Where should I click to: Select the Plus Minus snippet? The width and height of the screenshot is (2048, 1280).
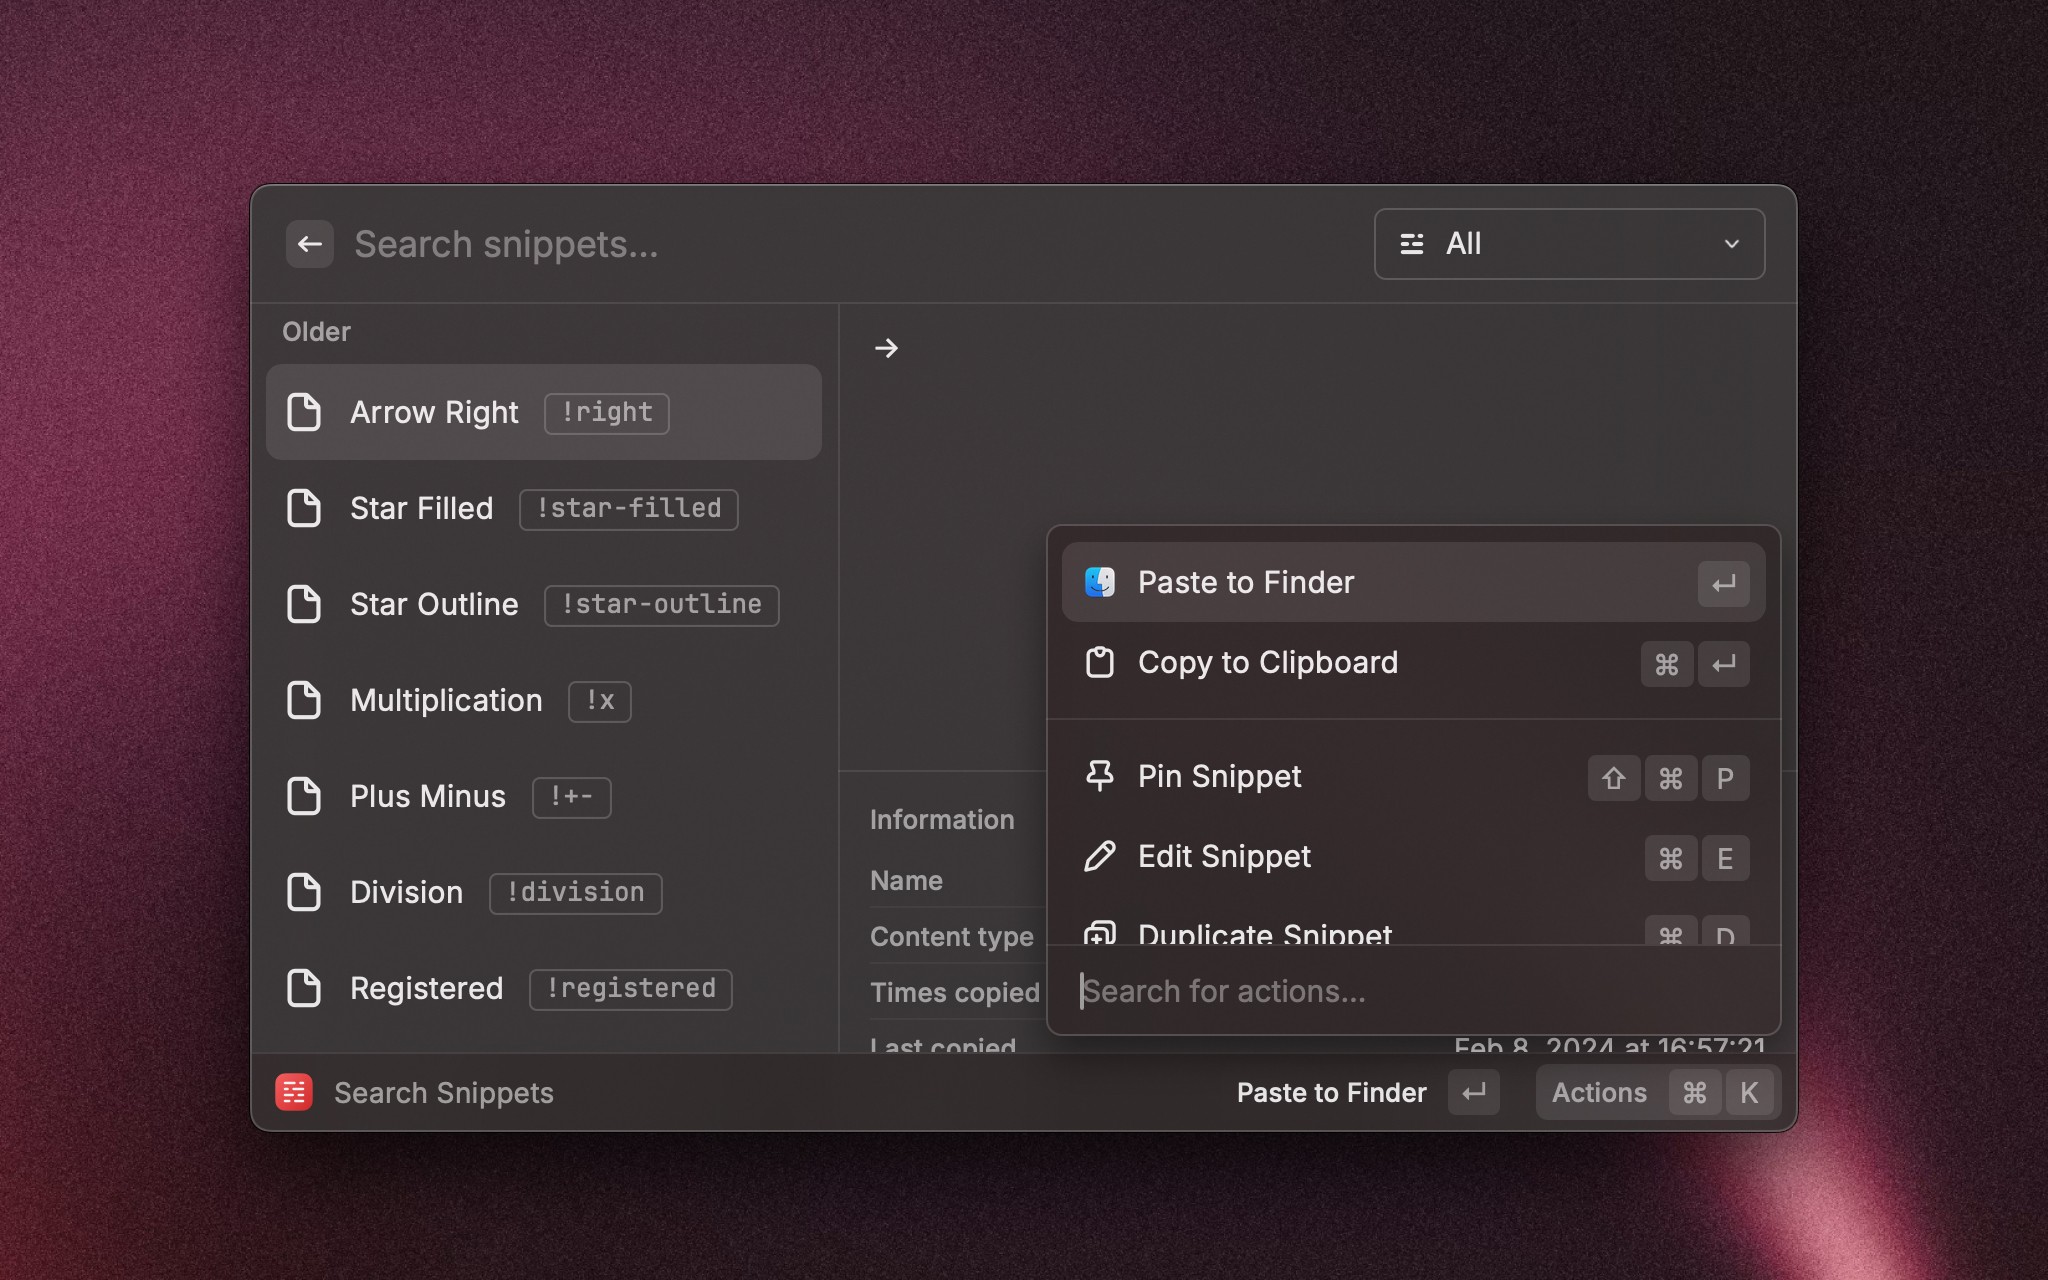pyautogui.click(x=544, y=796)
